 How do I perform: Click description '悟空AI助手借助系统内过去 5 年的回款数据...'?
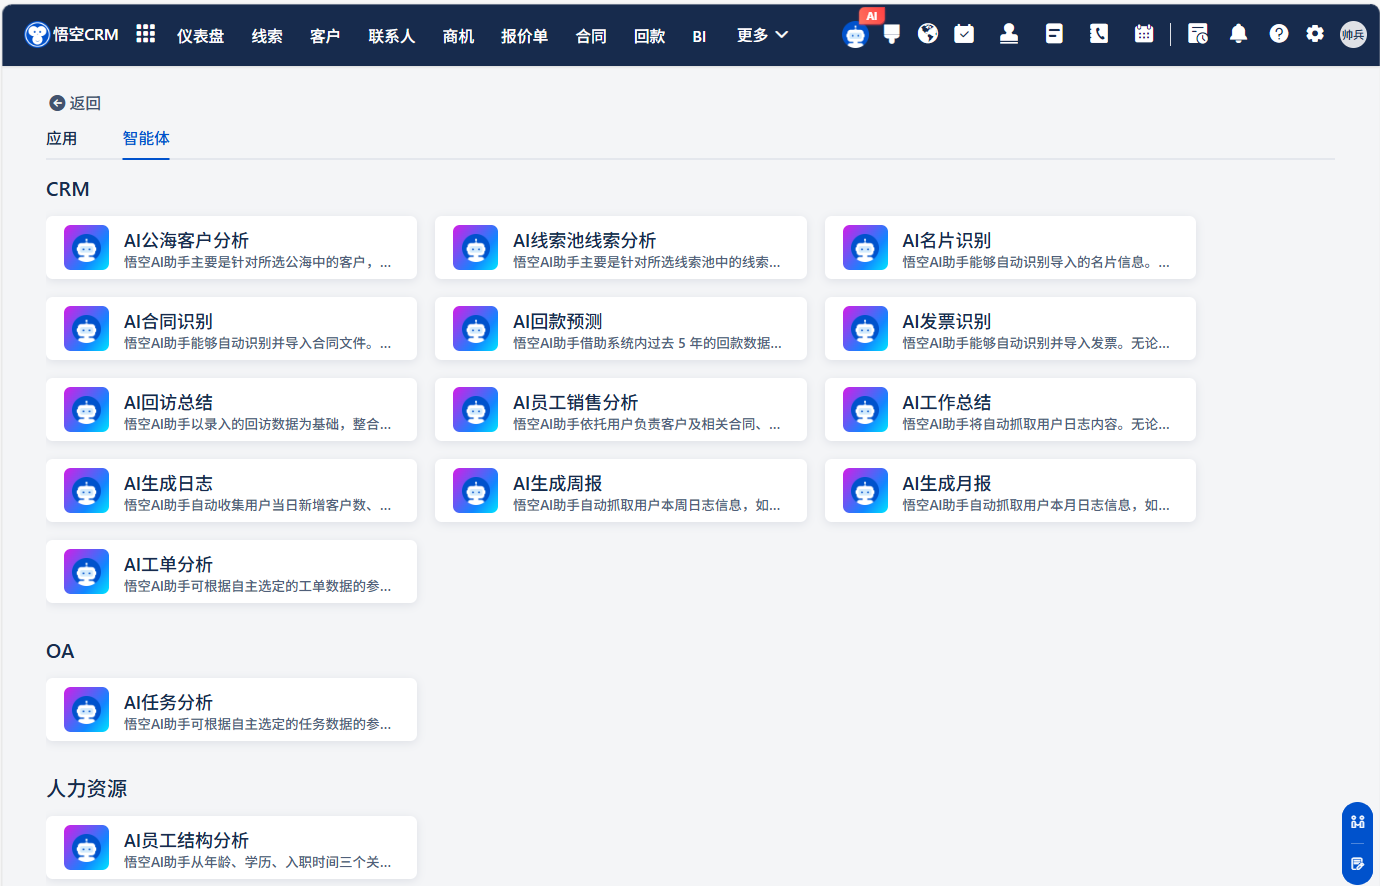coord(647,343)
